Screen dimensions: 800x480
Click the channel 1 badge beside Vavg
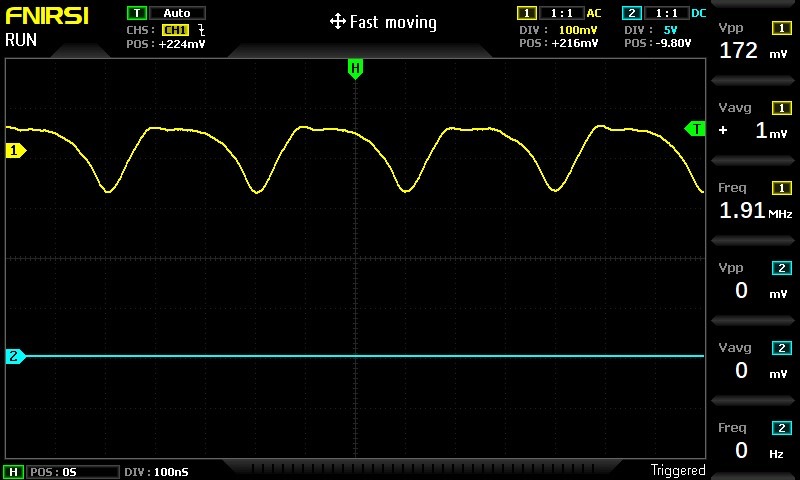click(x=782, y=108)
